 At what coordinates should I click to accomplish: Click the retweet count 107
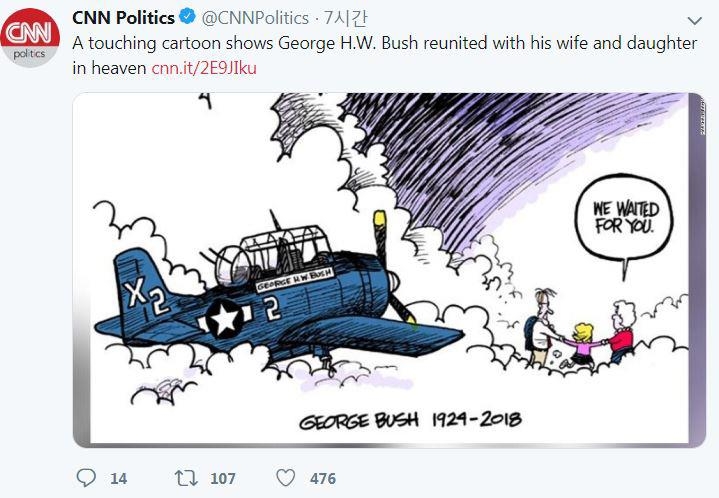[x=222, y=479]
